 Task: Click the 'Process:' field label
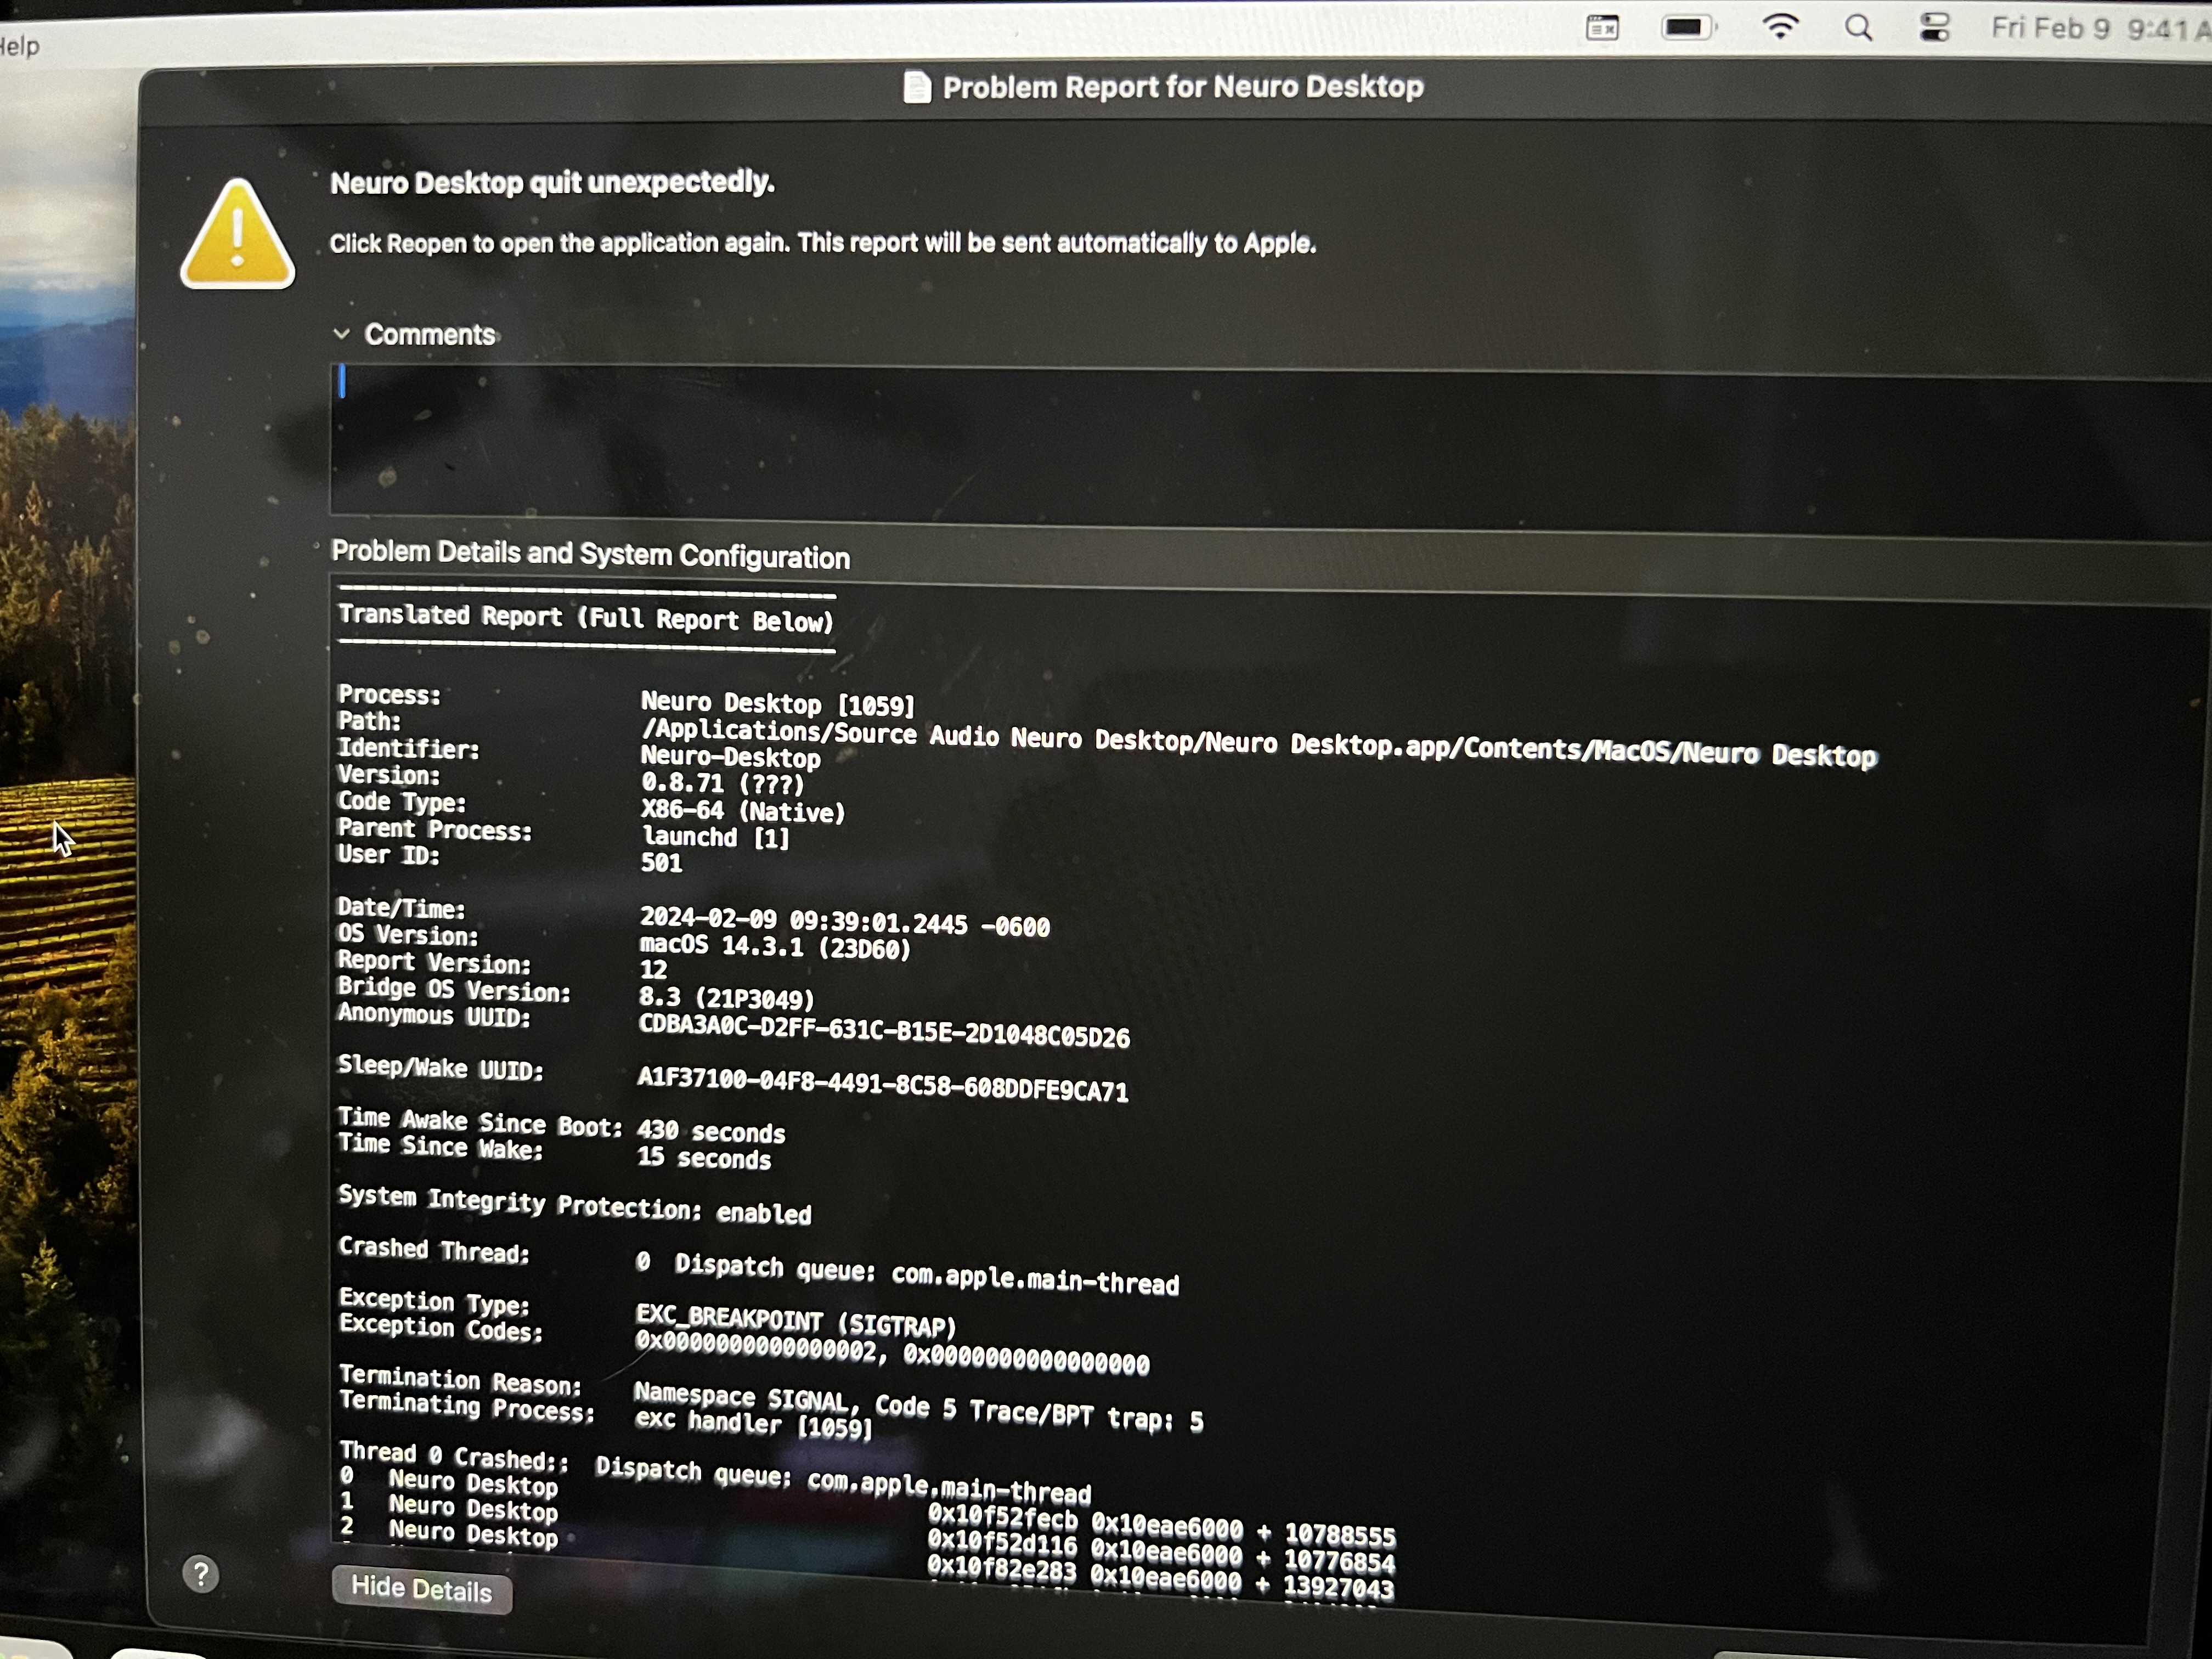pos(389,695)
